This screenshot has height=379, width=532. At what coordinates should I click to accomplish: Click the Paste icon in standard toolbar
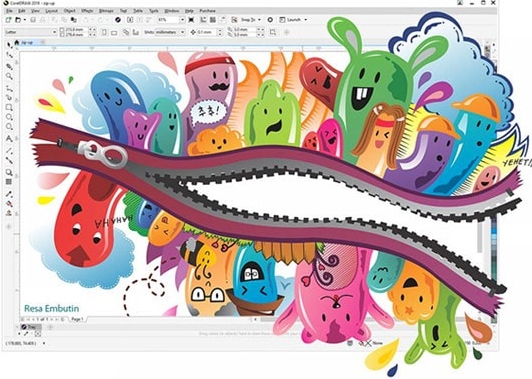click(73, 20)
